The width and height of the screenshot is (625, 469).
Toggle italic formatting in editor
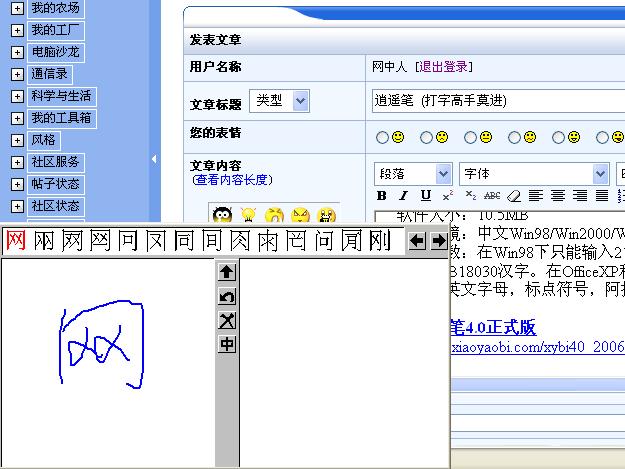tap(403, 196)
